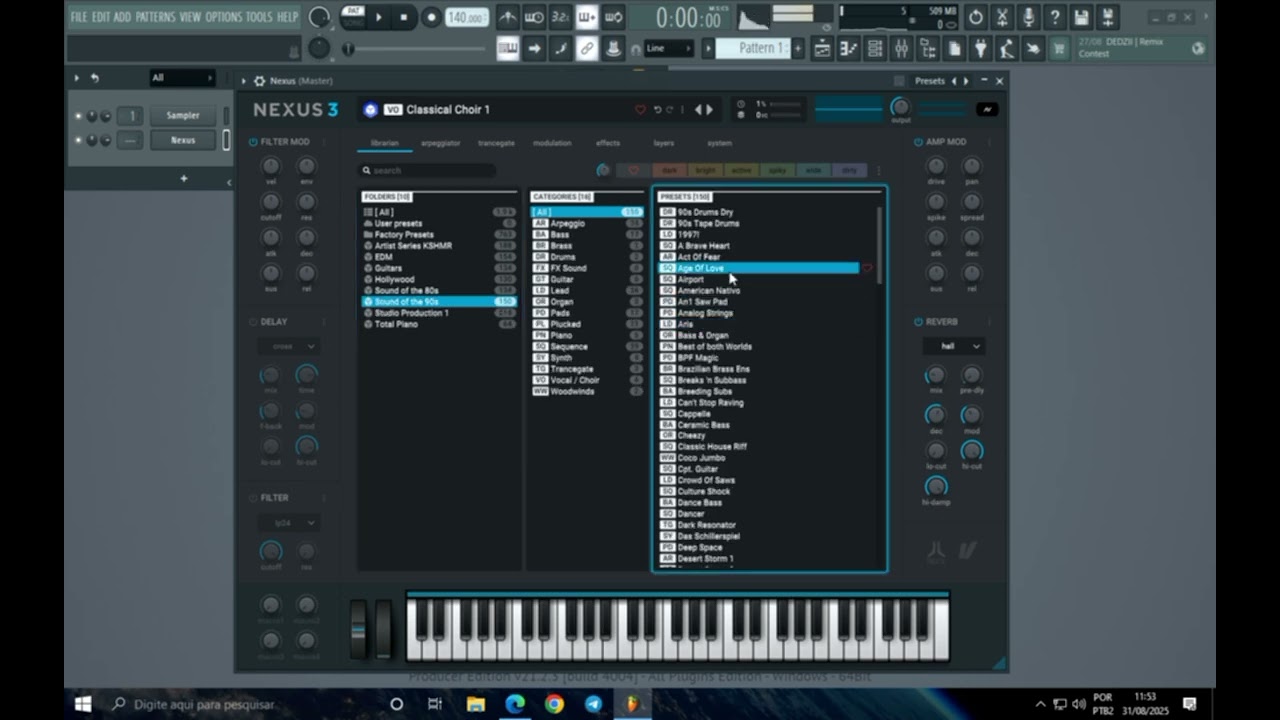This screenshot has width=1280, height=720.
Task: Open the channel rack icon
Action: (875, 48)
